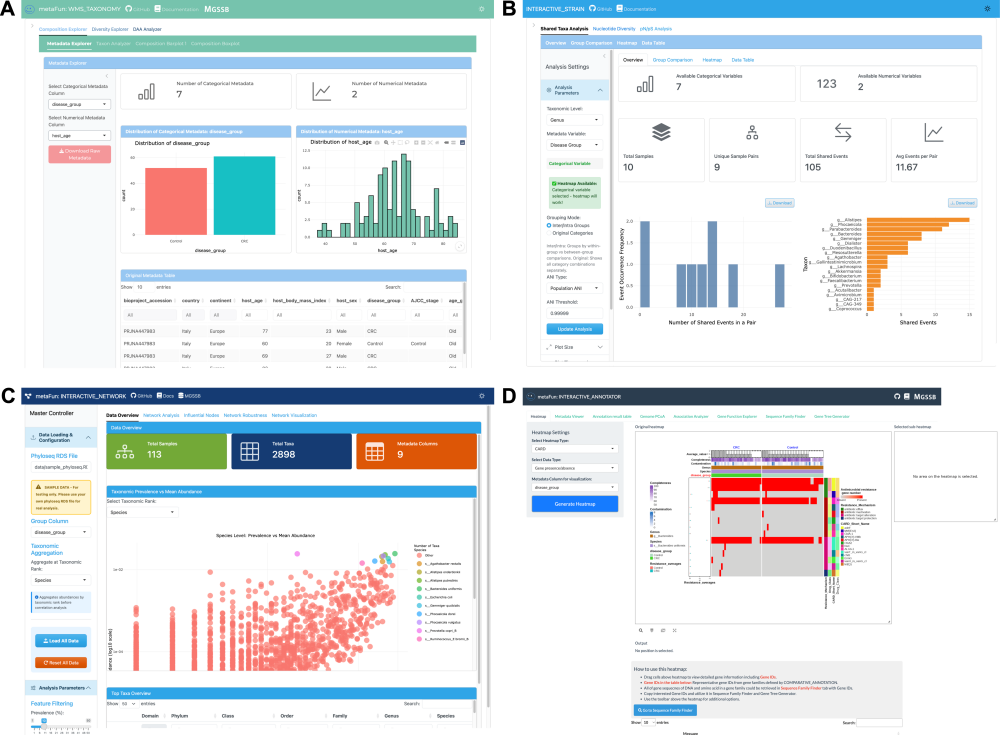This screenshot has width=1000, height=735.
Task: Click ANI Threshold input field
Action: click(x=575, y=313)
